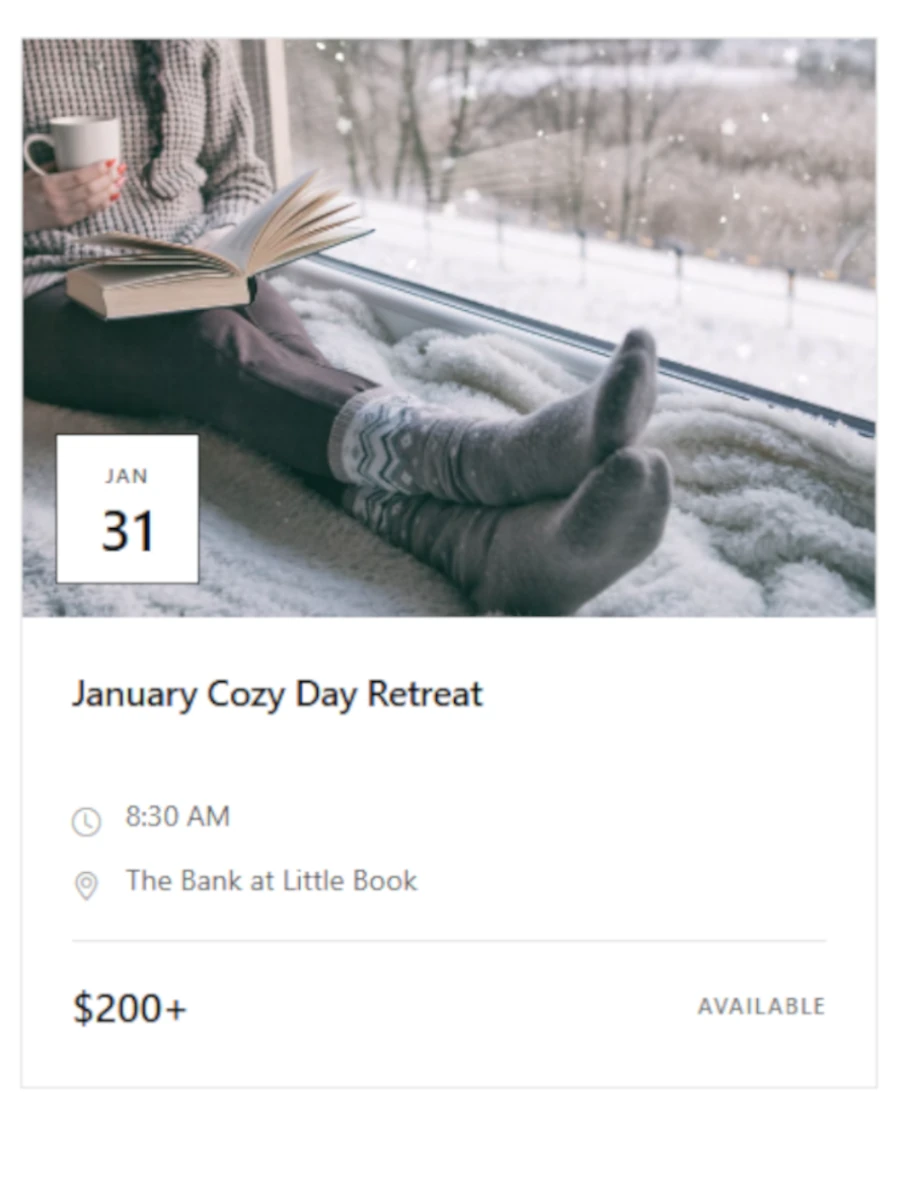Click the clock icon beside the event time
Viewport: 900px width, 1200px height.
[x=86, y=822]
